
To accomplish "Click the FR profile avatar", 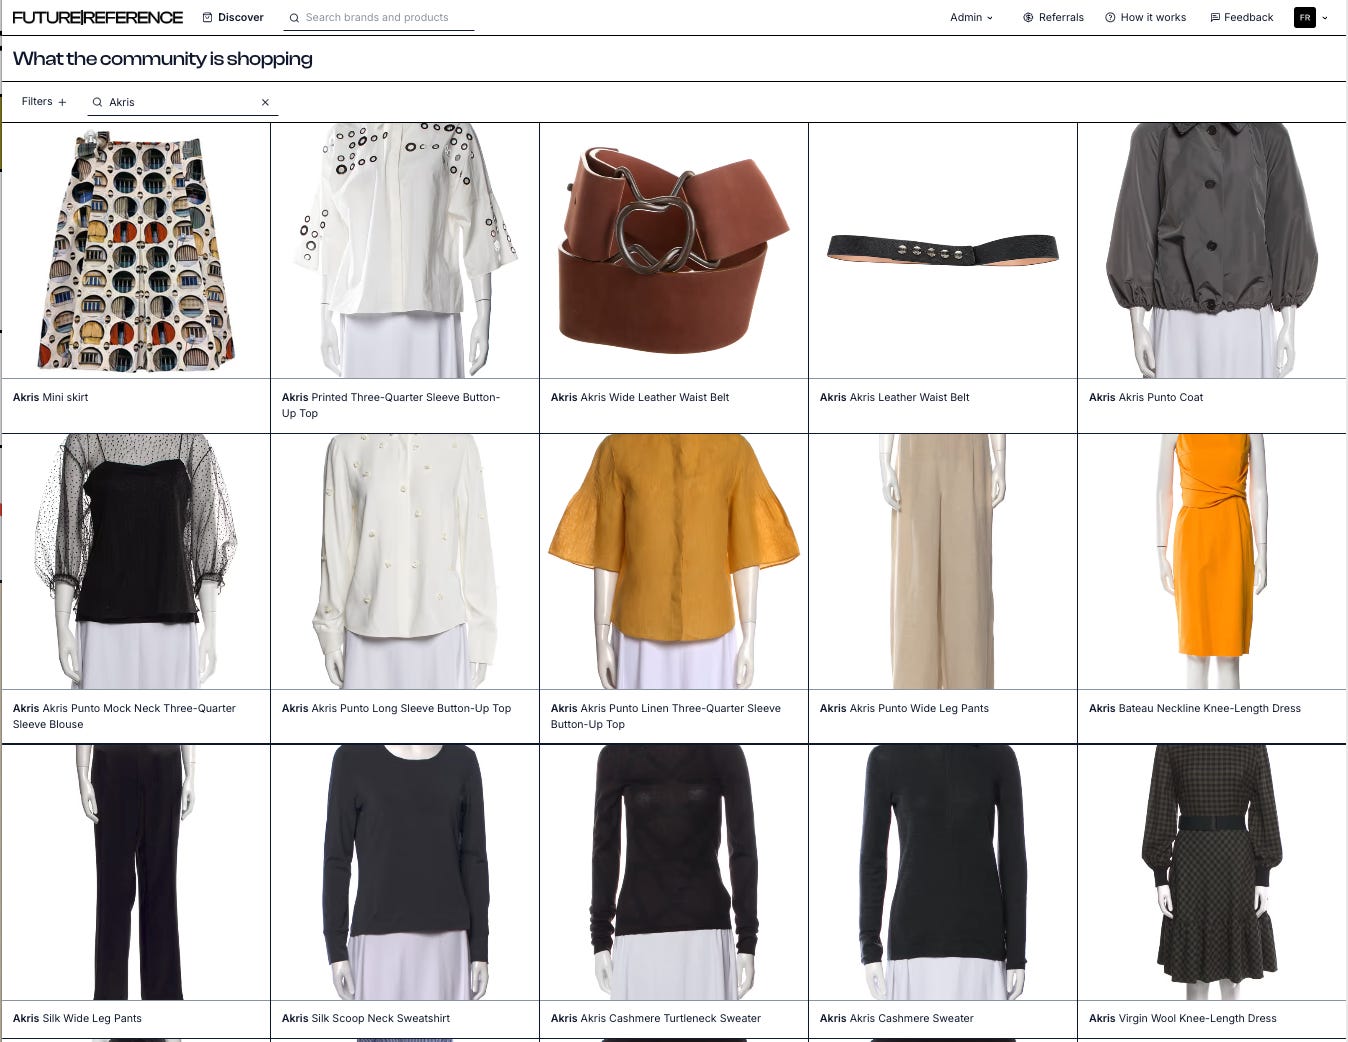I will 1305,17.
